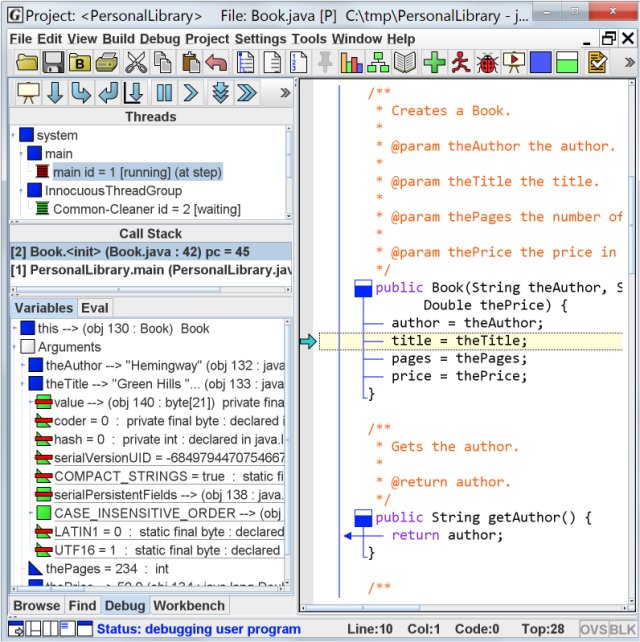
Task: Click the green split window toolbar icon
Action: tap(567, 63)
